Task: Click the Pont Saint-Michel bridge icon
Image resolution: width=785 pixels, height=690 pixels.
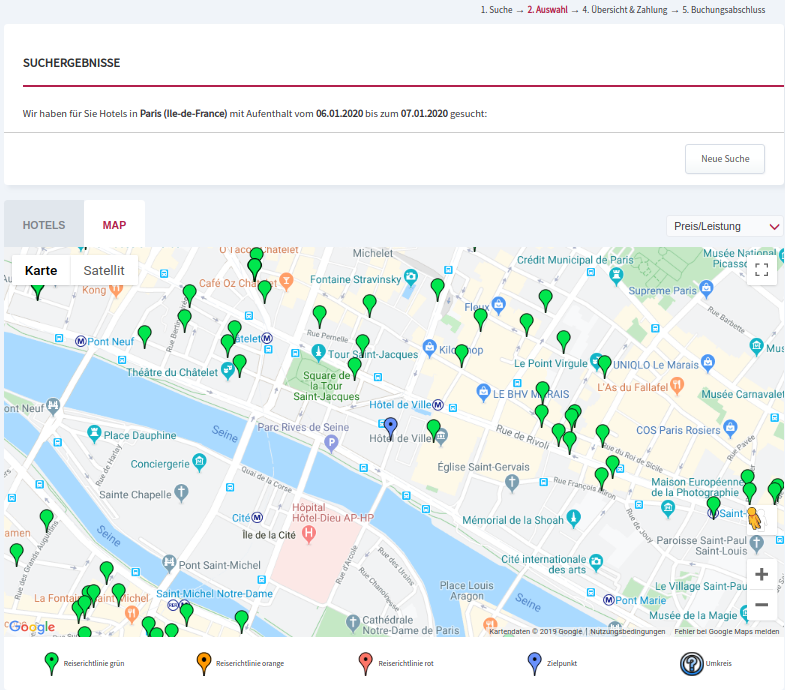Action: pyautogui.click(x=169, y=563)
